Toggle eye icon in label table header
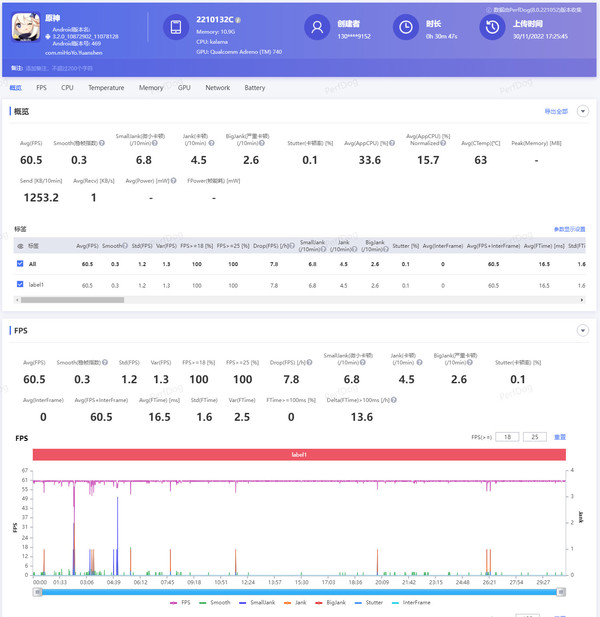600x617 pixels. click(20, 246)
